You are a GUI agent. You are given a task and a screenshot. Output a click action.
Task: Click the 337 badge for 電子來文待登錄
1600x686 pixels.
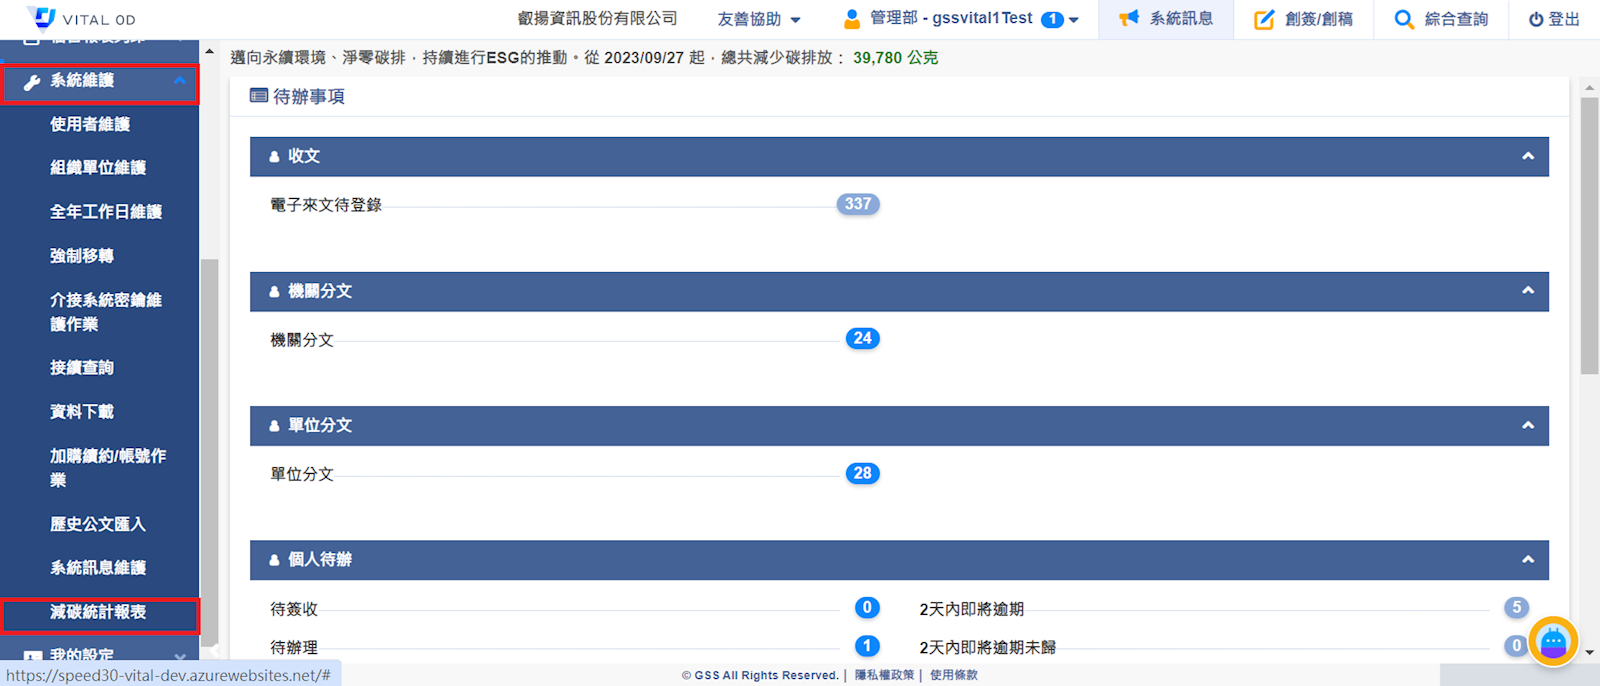coord(857,204)
